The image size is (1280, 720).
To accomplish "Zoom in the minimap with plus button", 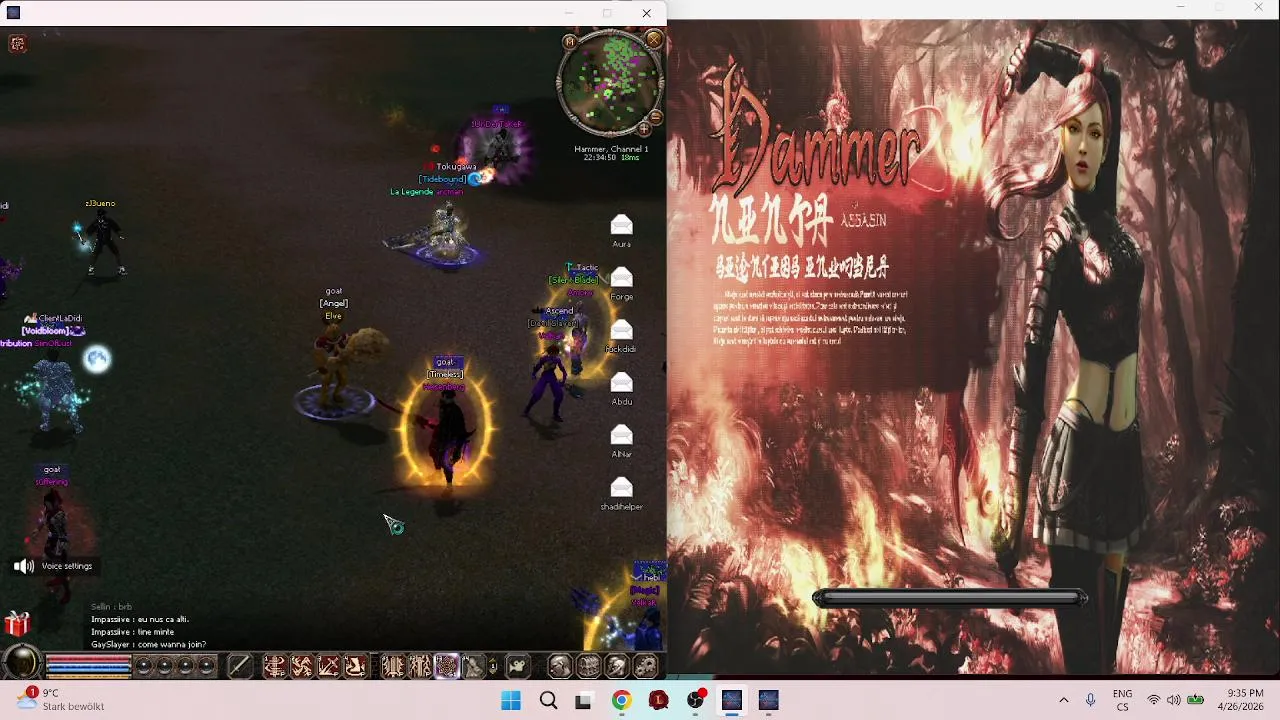I will (645, 128).
